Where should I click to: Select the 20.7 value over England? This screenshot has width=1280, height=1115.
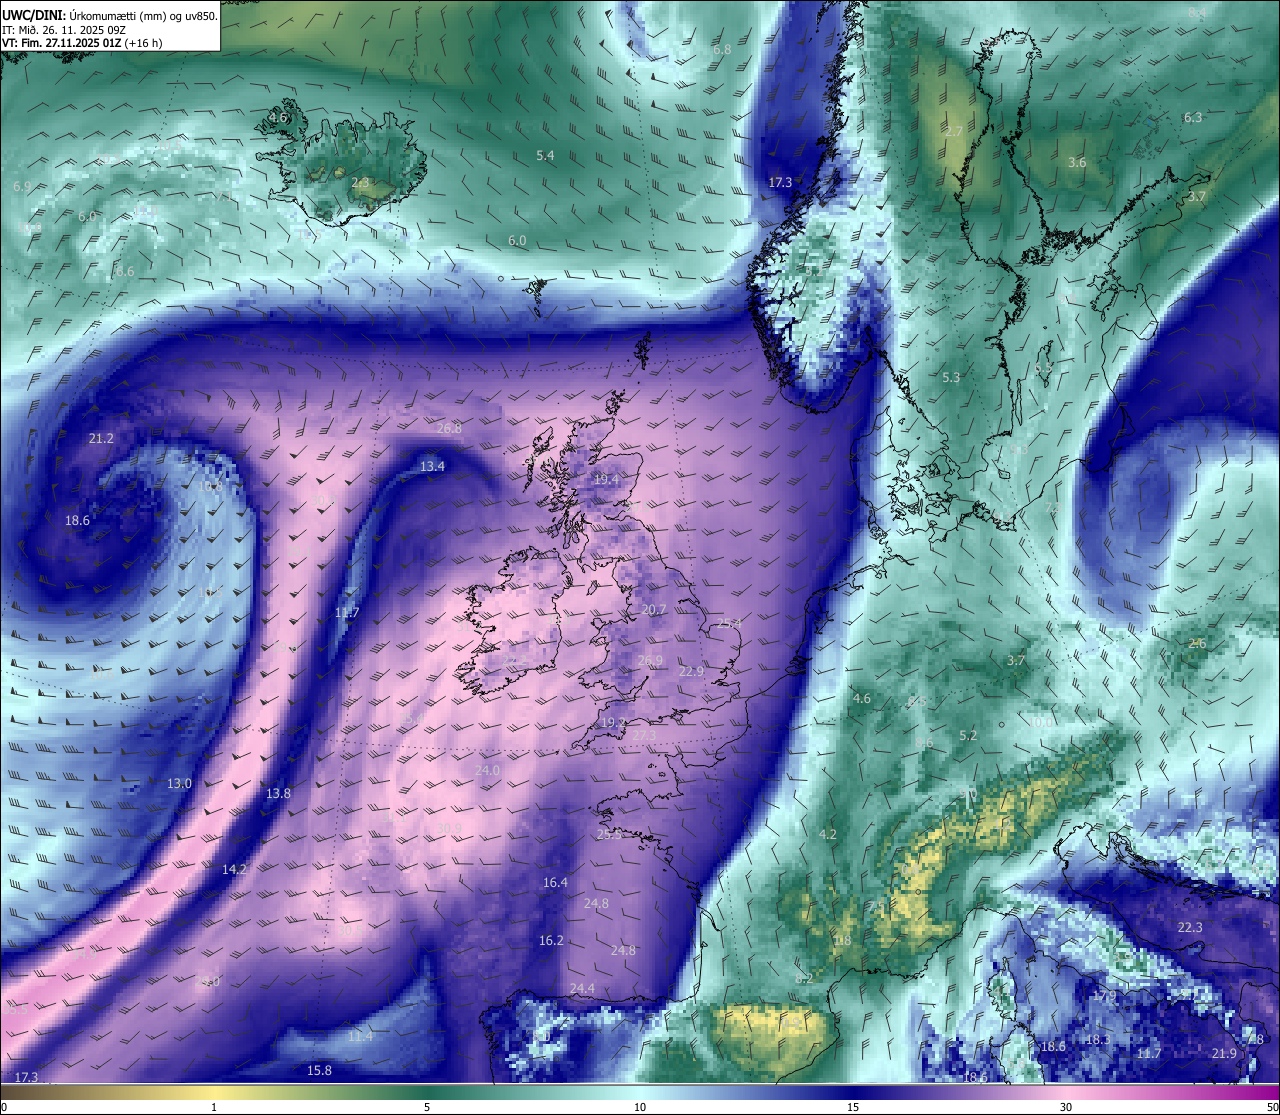click(x=654, y=610)
